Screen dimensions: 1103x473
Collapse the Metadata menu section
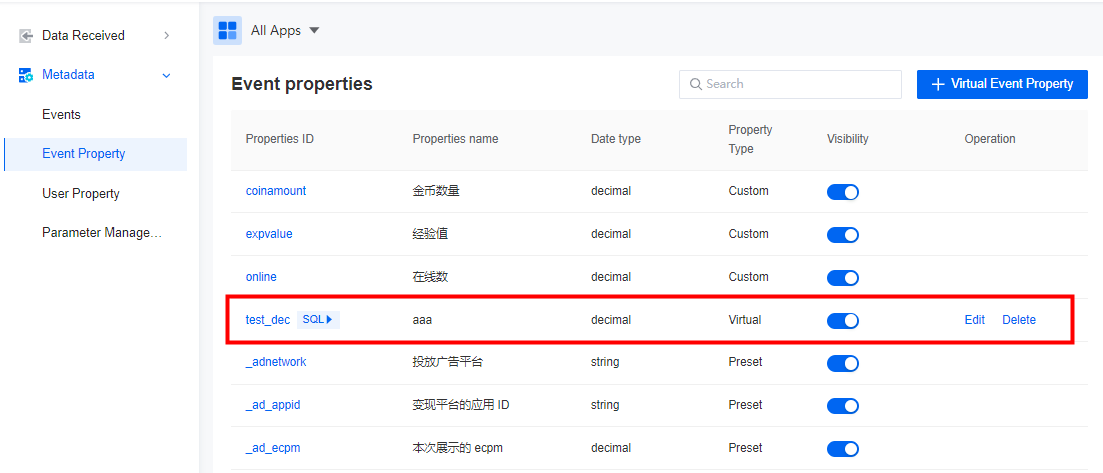[166, 75]
